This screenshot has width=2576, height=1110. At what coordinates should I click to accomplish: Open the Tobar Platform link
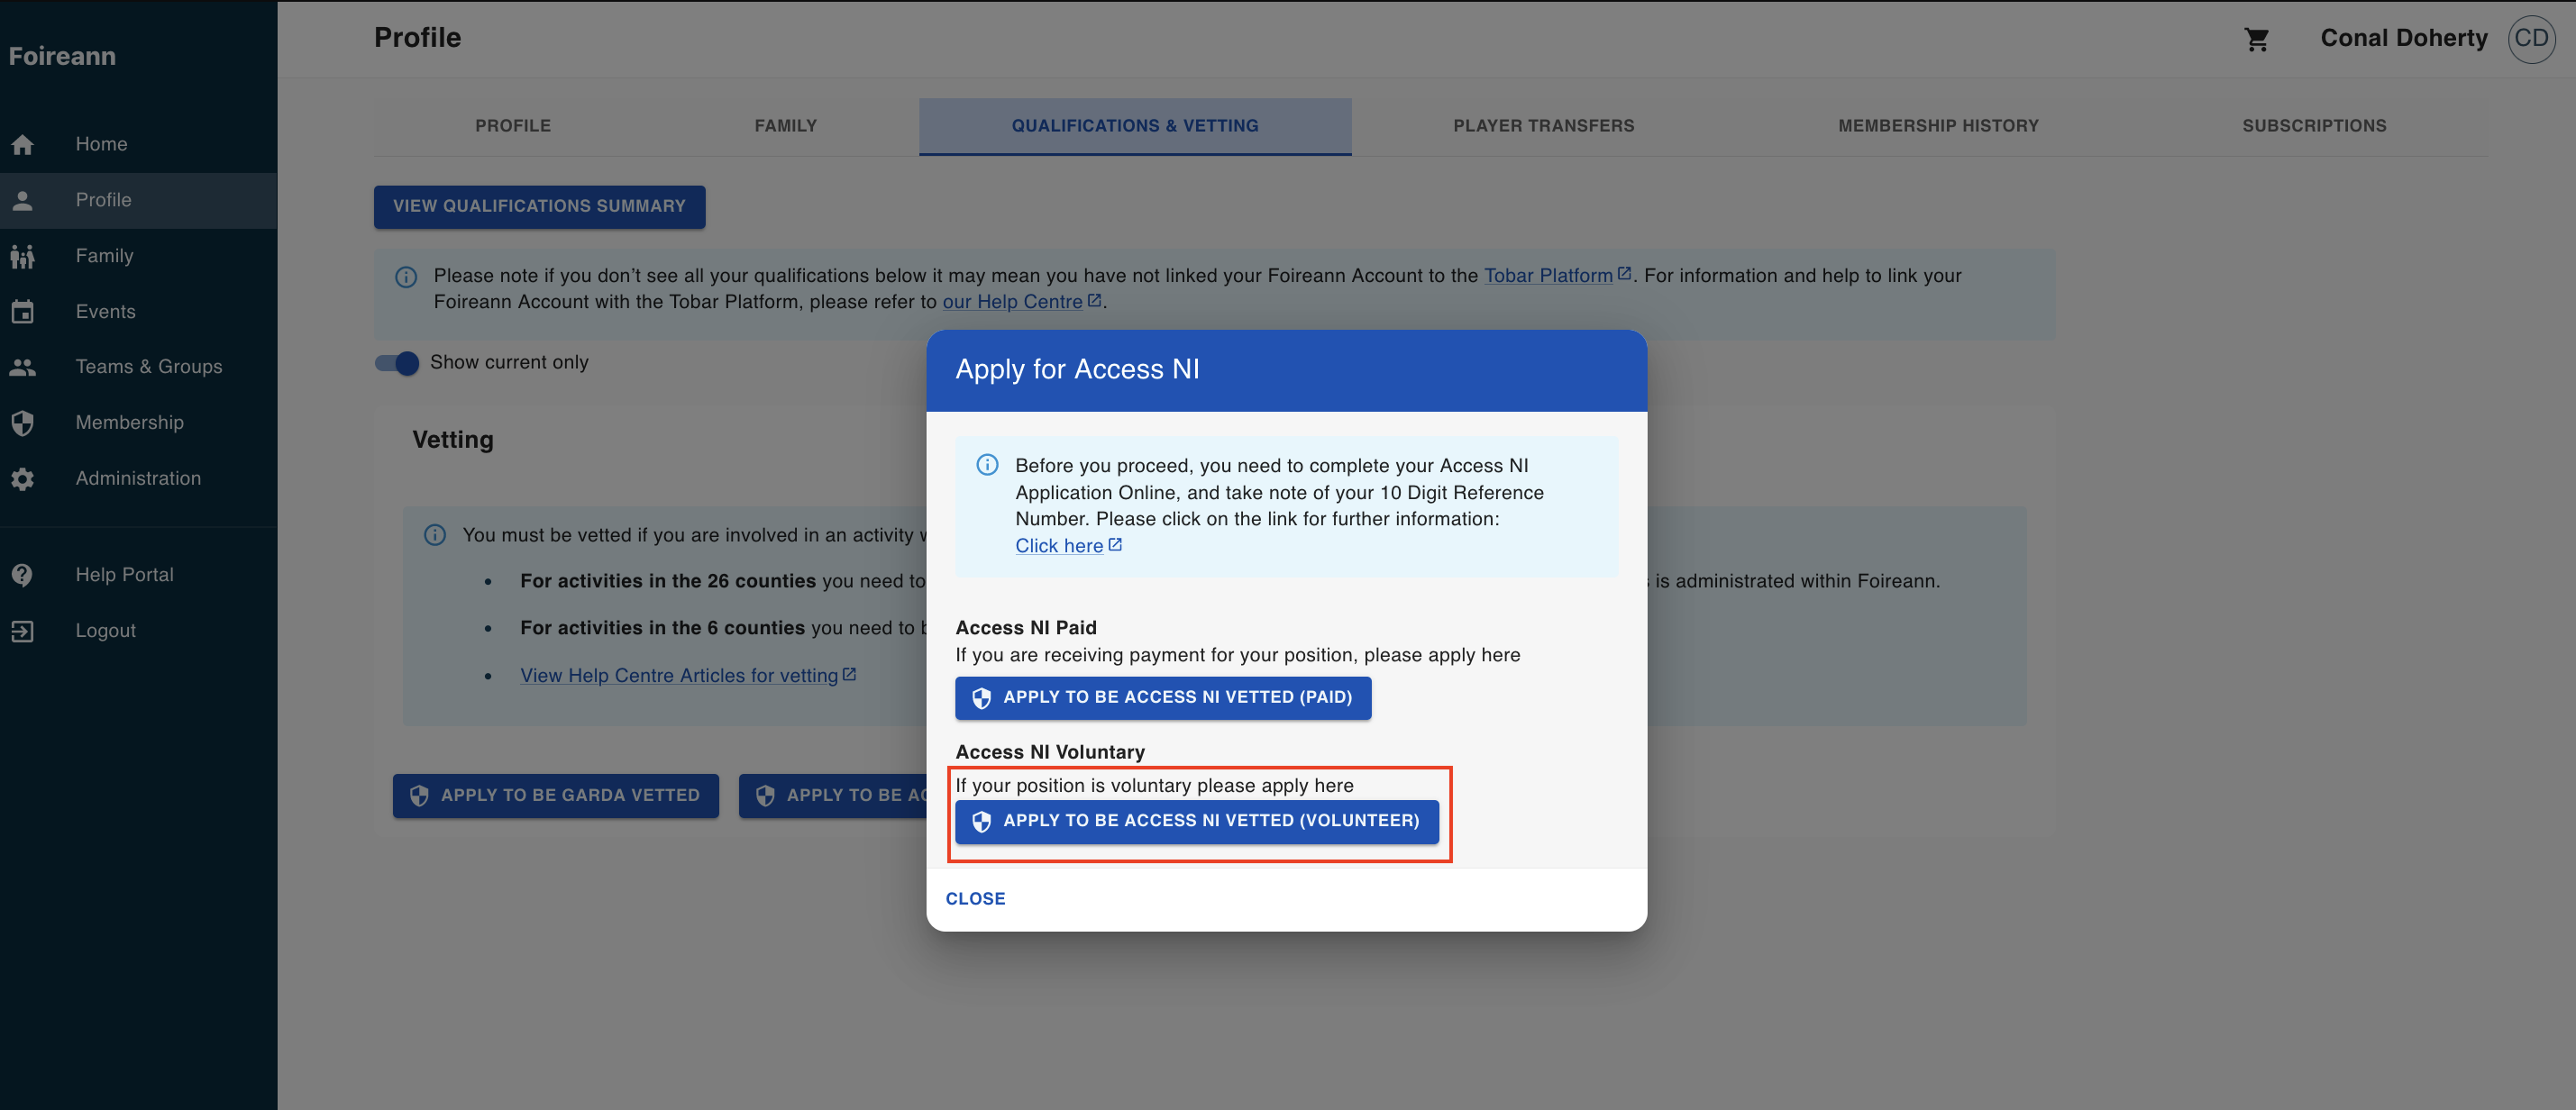click(1548, 276)
